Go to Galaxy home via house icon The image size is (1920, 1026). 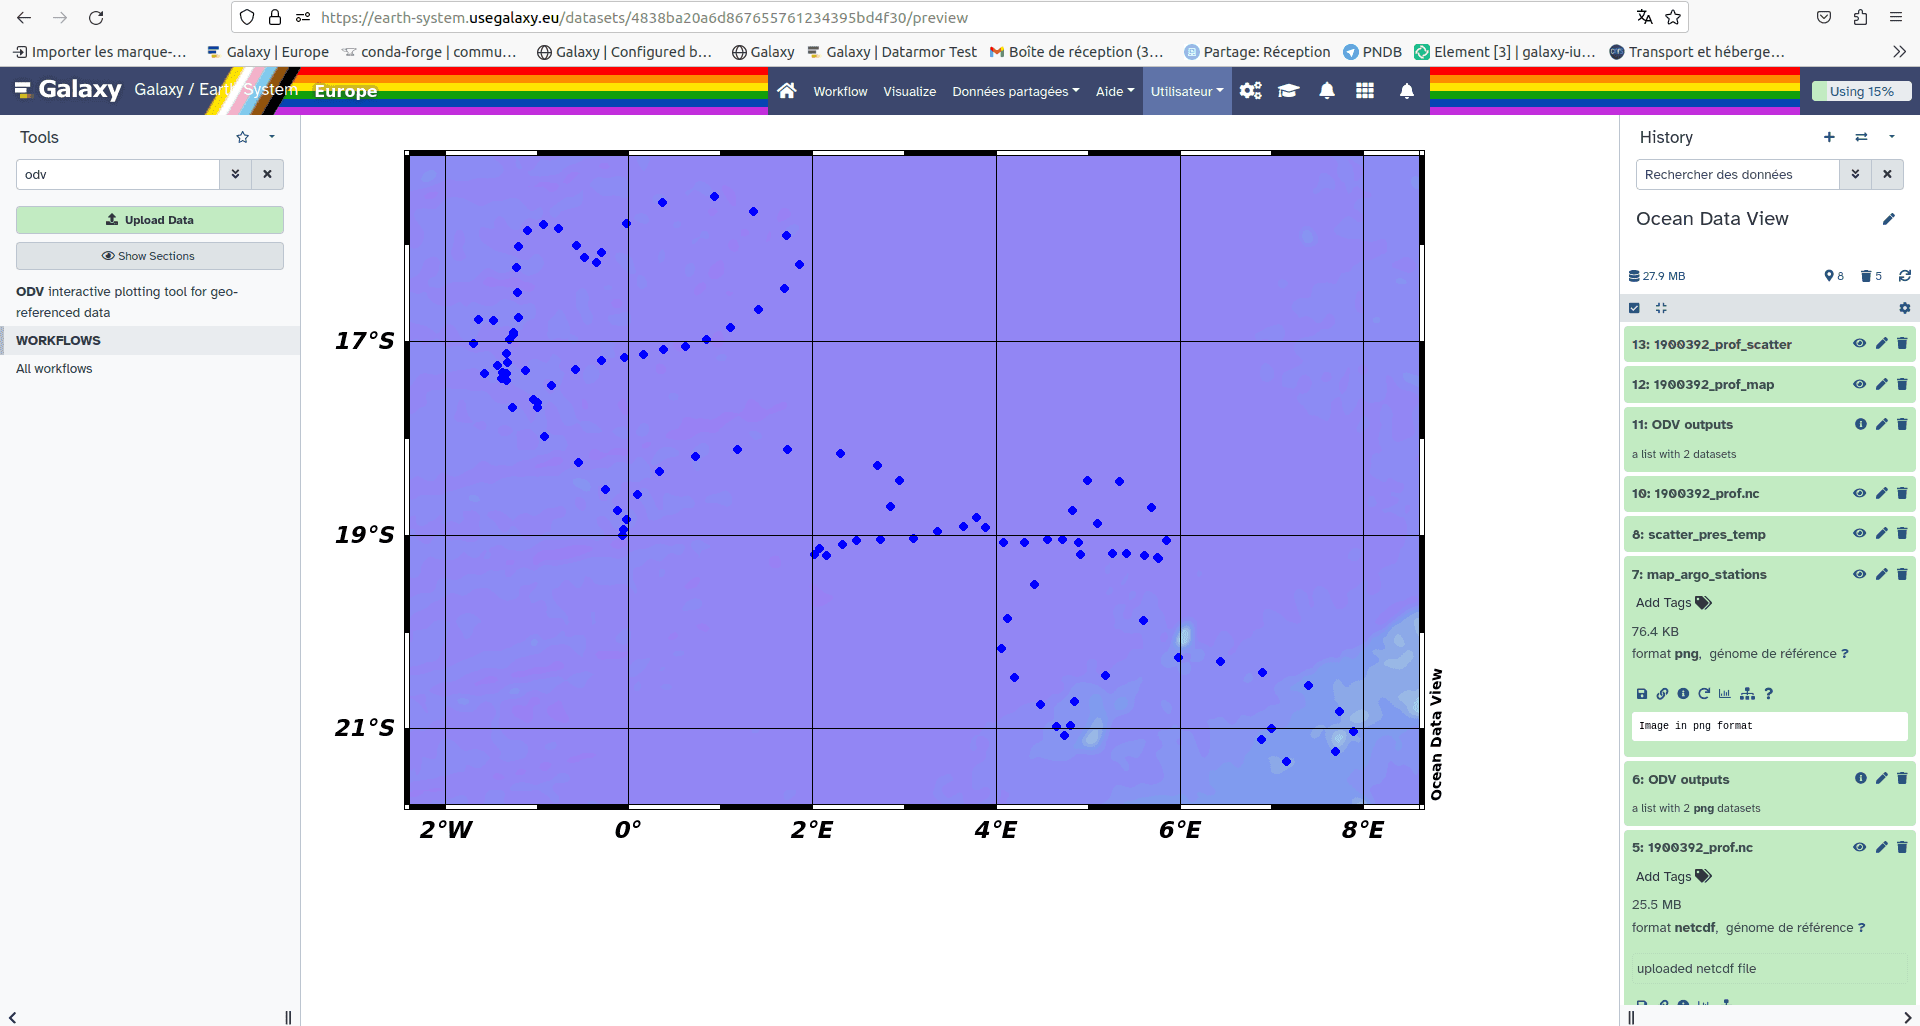[787, 91]
